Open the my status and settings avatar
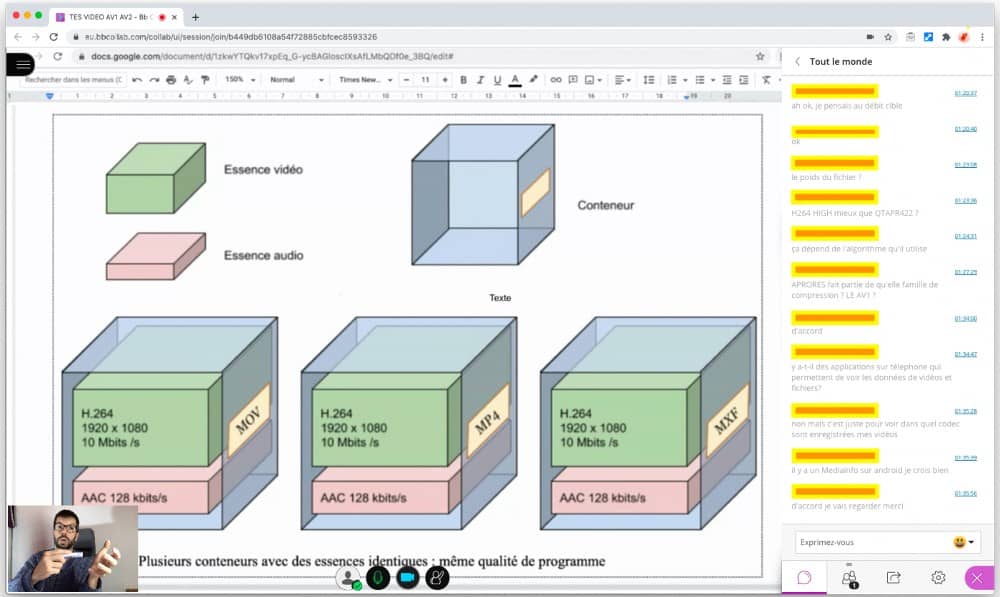 pos(348,577)
